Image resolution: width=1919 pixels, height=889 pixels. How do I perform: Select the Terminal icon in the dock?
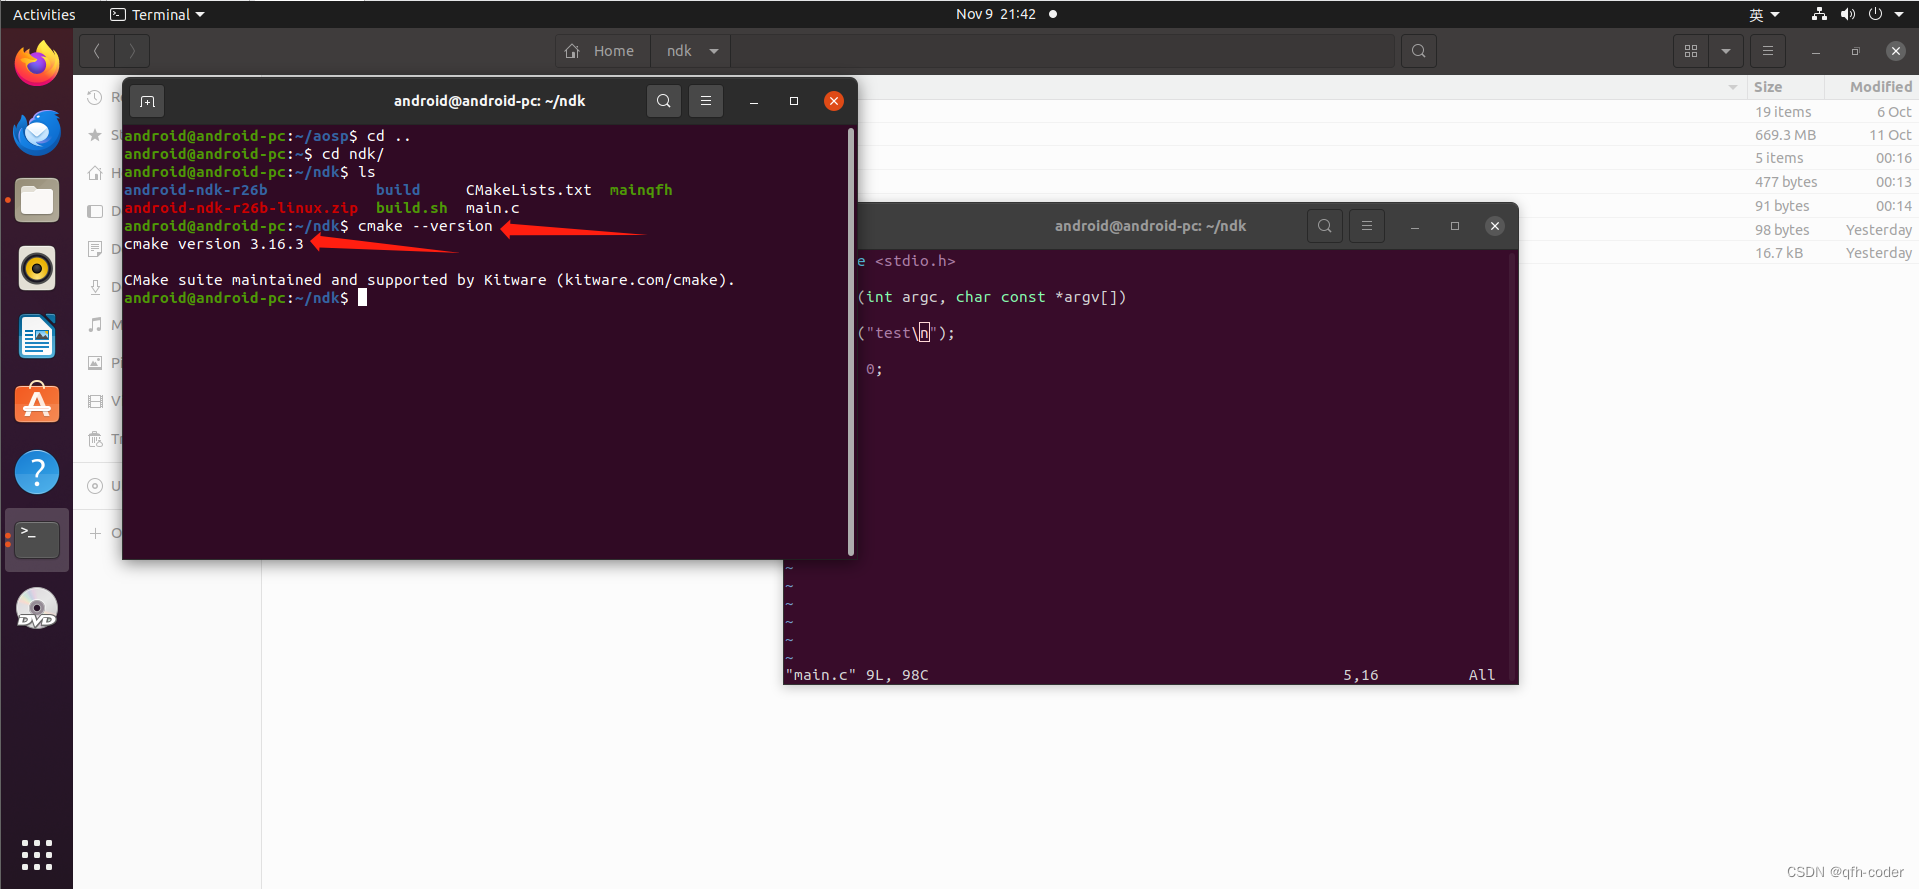point(37,540)
